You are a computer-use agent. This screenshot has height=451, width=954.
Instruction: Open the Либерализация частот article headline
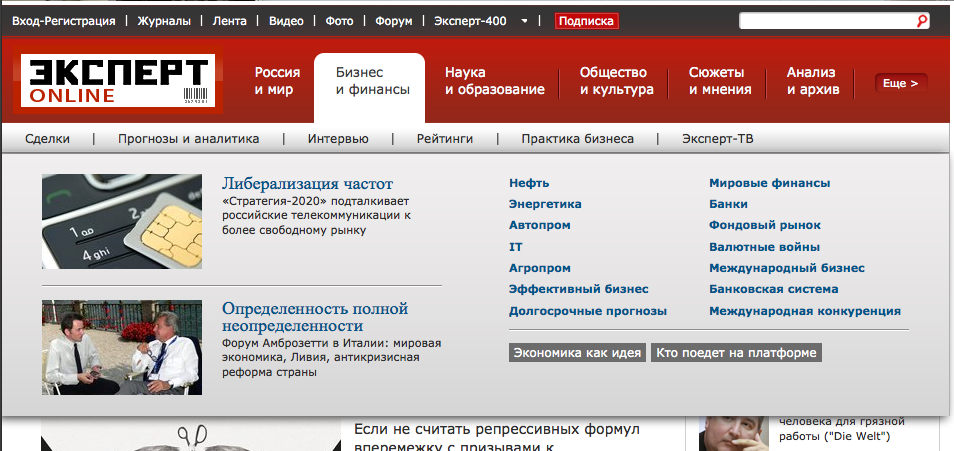coord(307,184)
